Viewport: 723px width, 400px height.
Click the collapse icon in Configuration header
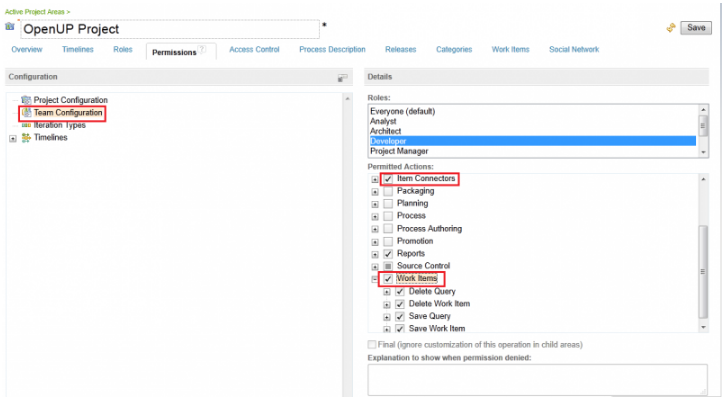tap(342, 77)
